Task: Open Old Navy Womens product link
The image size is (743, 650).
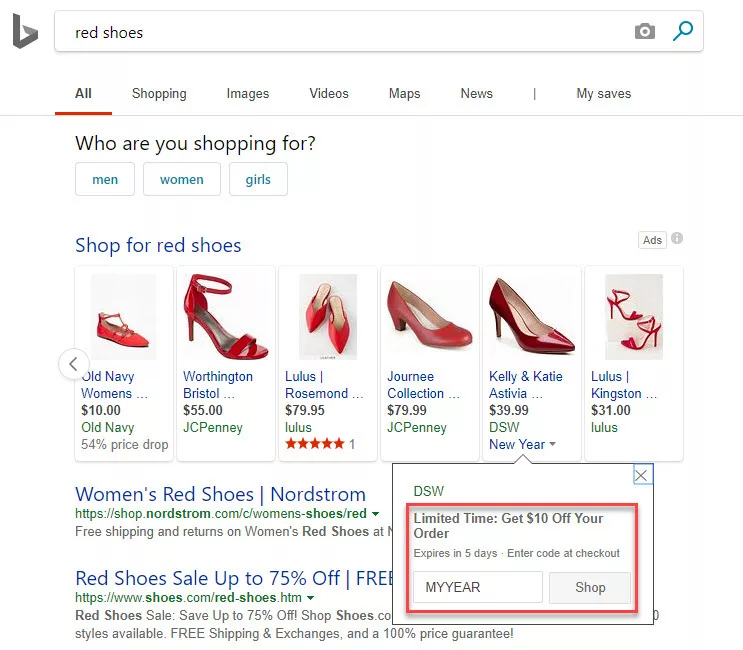Action: [x=114, y=385]
